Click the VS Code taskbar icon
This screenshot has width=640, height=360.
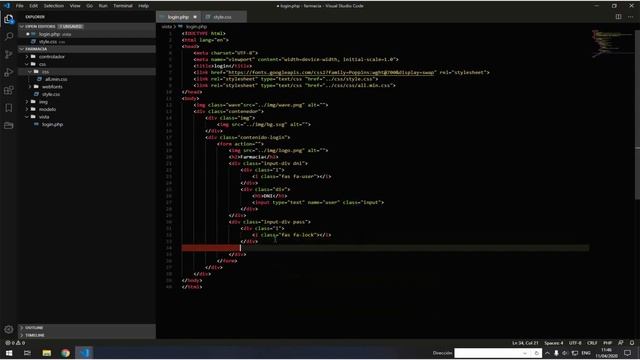click(x=84, y=353)
